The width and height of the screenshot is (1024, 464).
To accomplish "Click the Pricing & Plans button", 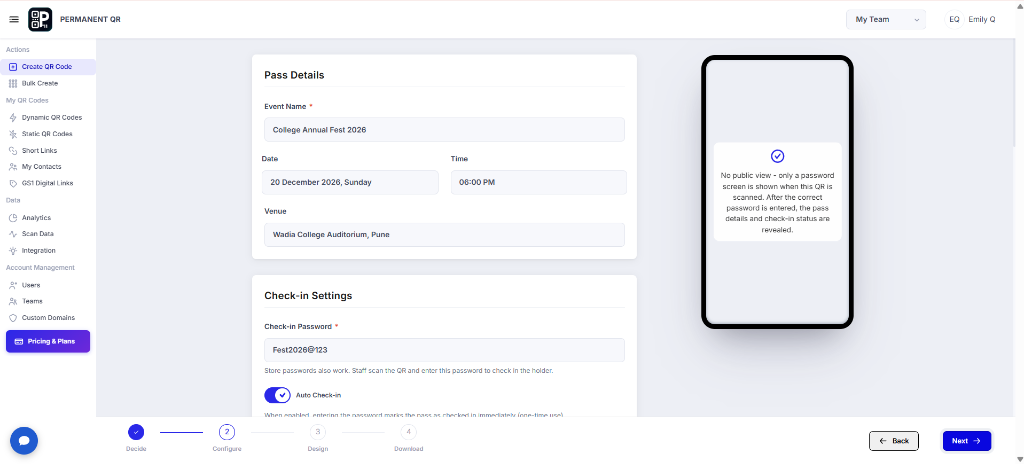I will pos(48,341).
